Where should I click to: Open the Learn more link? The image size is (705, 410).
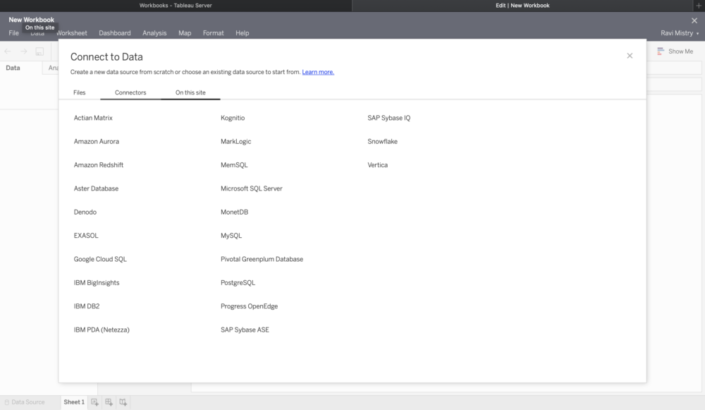[318, 72]
